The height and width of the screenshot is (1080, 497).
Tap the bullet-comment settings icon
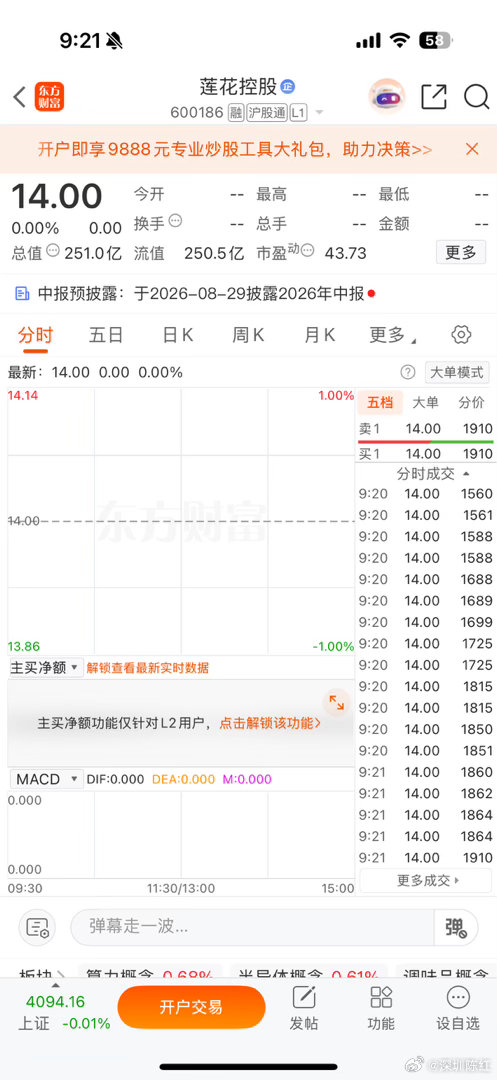pyautogui.click(x=37, y=928)
